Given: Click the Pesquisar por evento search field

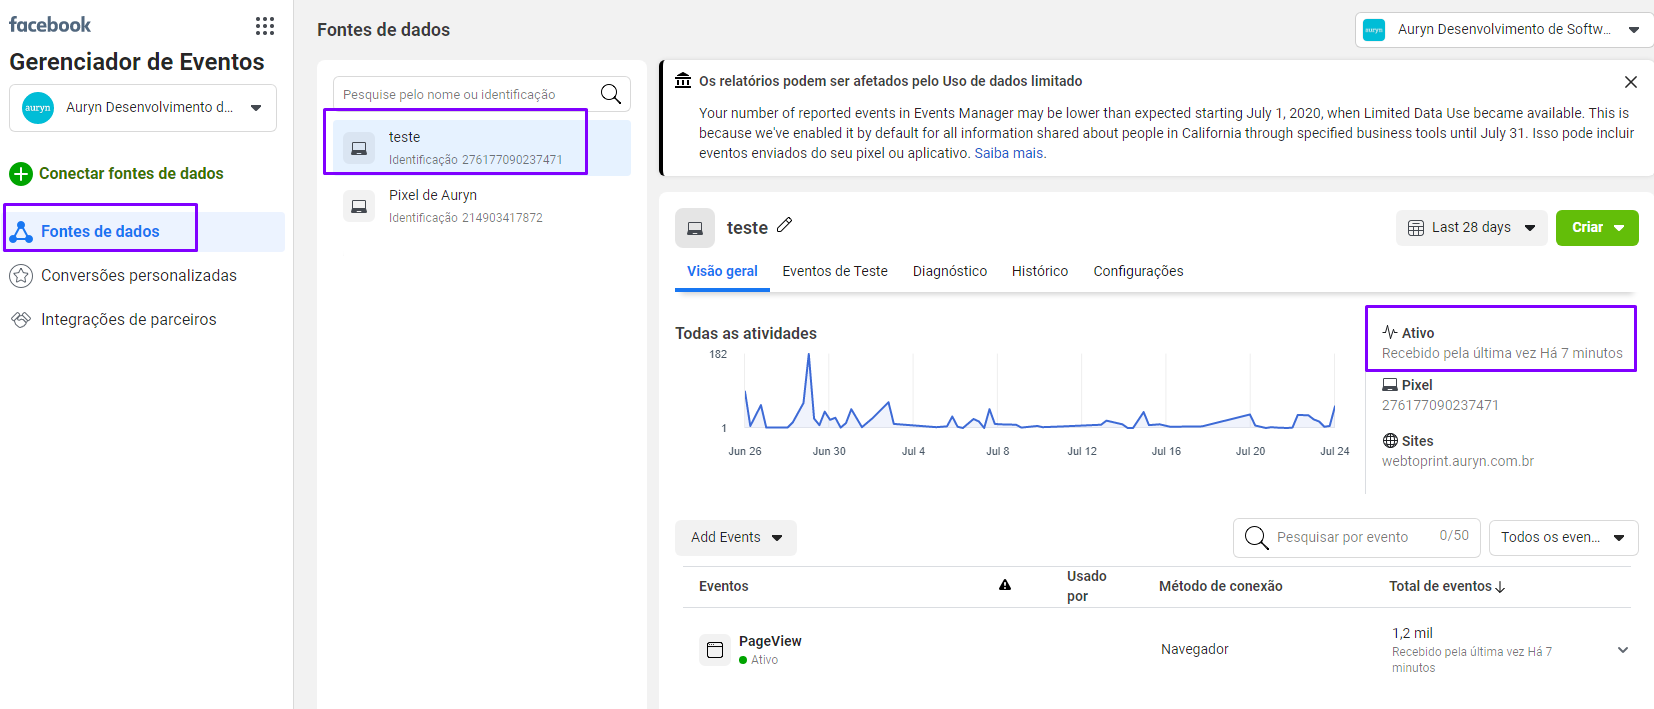Looking at the screenshot, I should pyautogui.click(x=1342, y=538).
